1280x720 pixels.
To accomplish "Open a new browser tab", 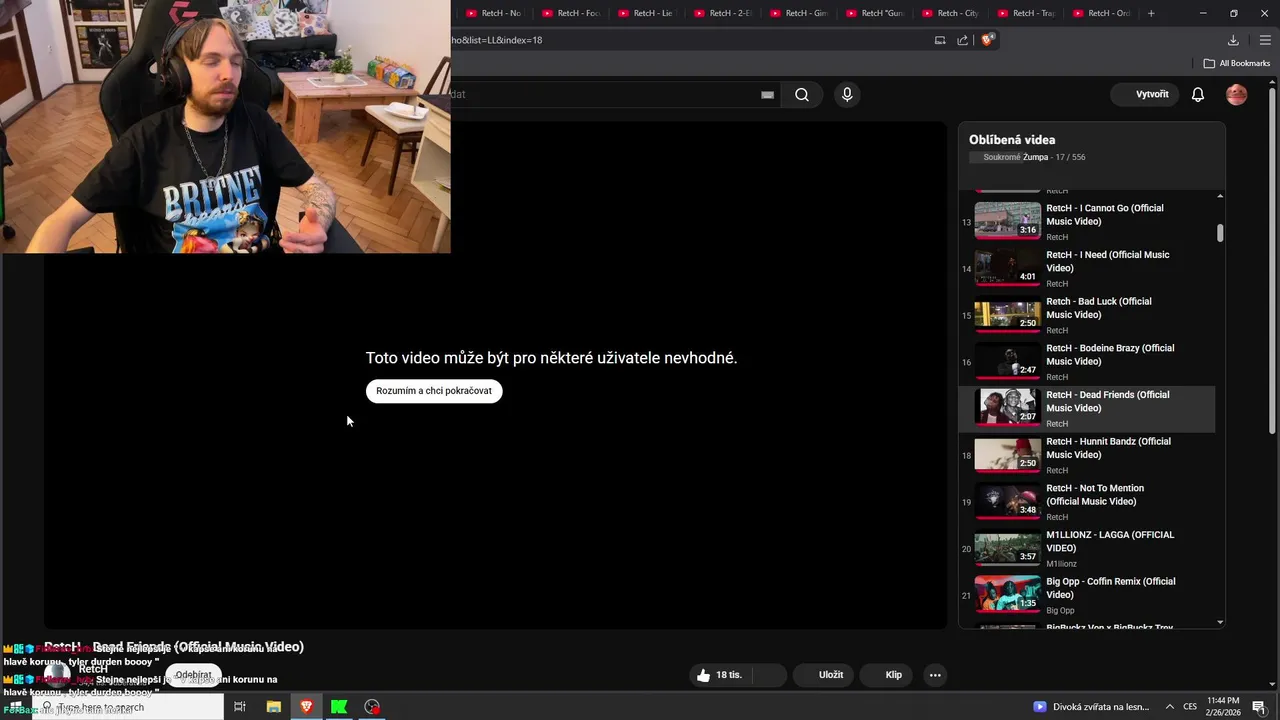I will pos(1151,13).
